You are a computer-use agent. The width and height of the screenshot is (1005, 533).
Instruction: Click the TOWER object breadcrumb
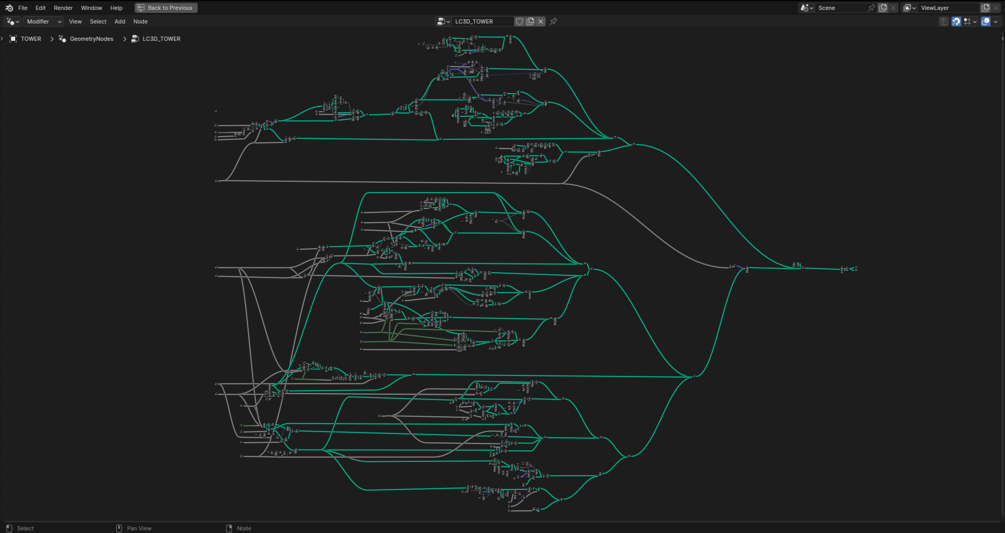pos(31,39)
